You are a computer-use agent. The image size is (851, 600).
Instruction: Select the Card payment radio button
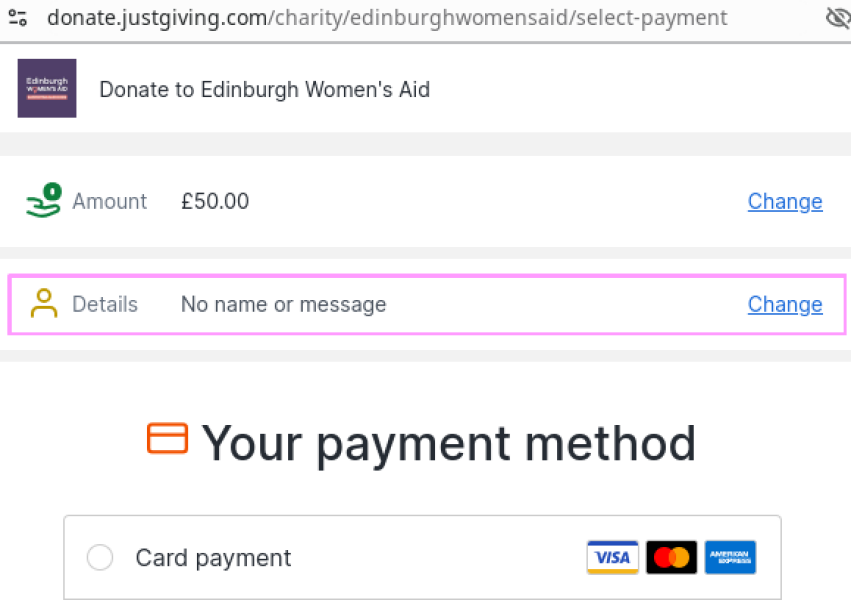pos(99,557)
